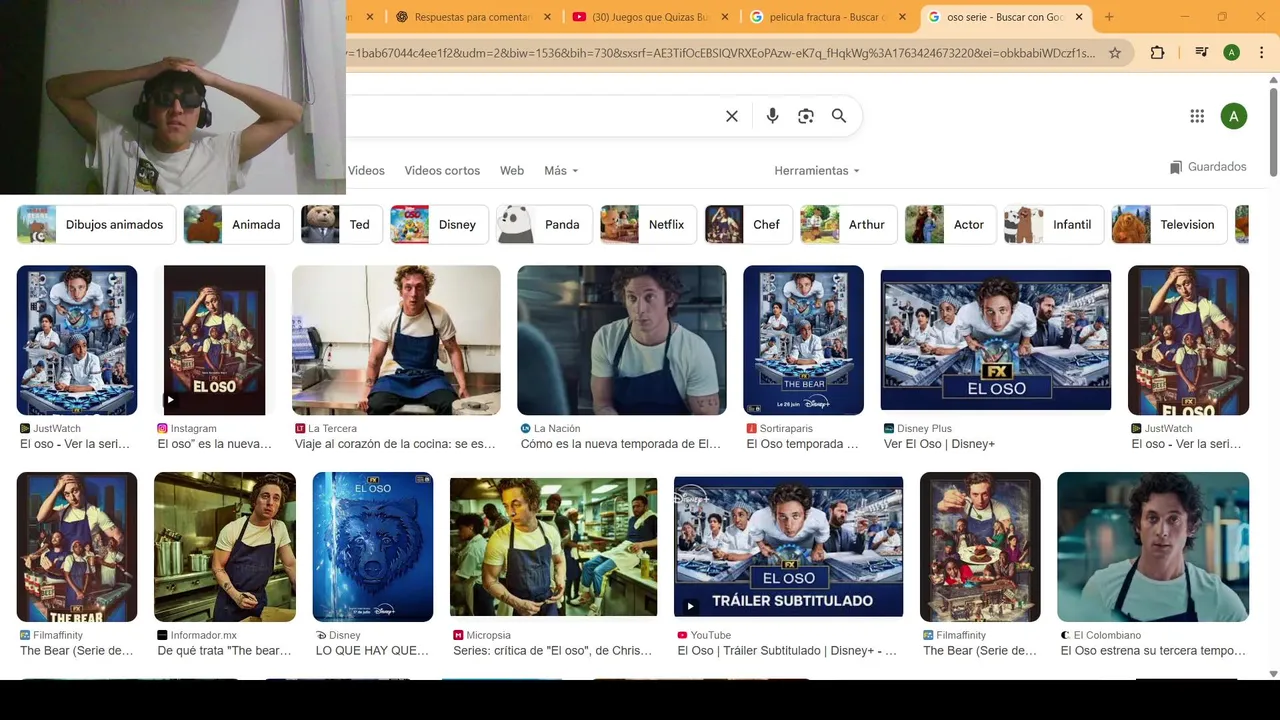Open the media controls icon in toolbar
This screenshot has width=1280, height=720.
(1202, 53)
